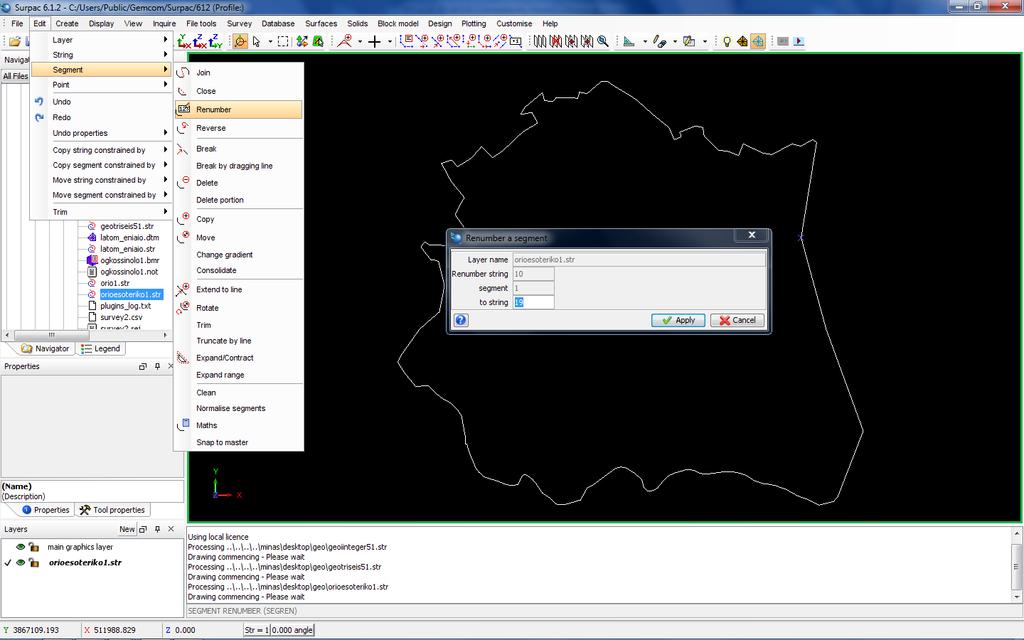Select the arrow pointer tool in toolbar
The image size is (1024, 640).
point(257,42)
